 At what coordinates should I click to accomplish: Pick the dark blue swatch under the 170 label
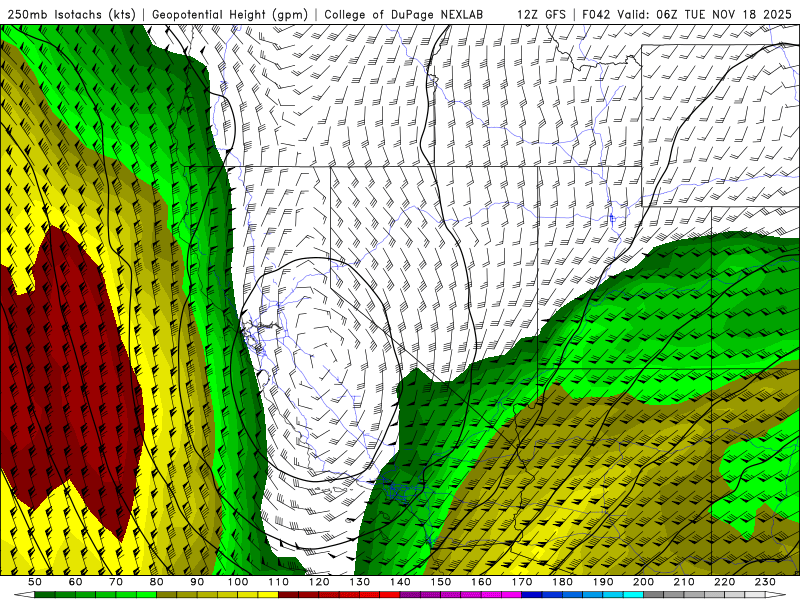(532, 595)
